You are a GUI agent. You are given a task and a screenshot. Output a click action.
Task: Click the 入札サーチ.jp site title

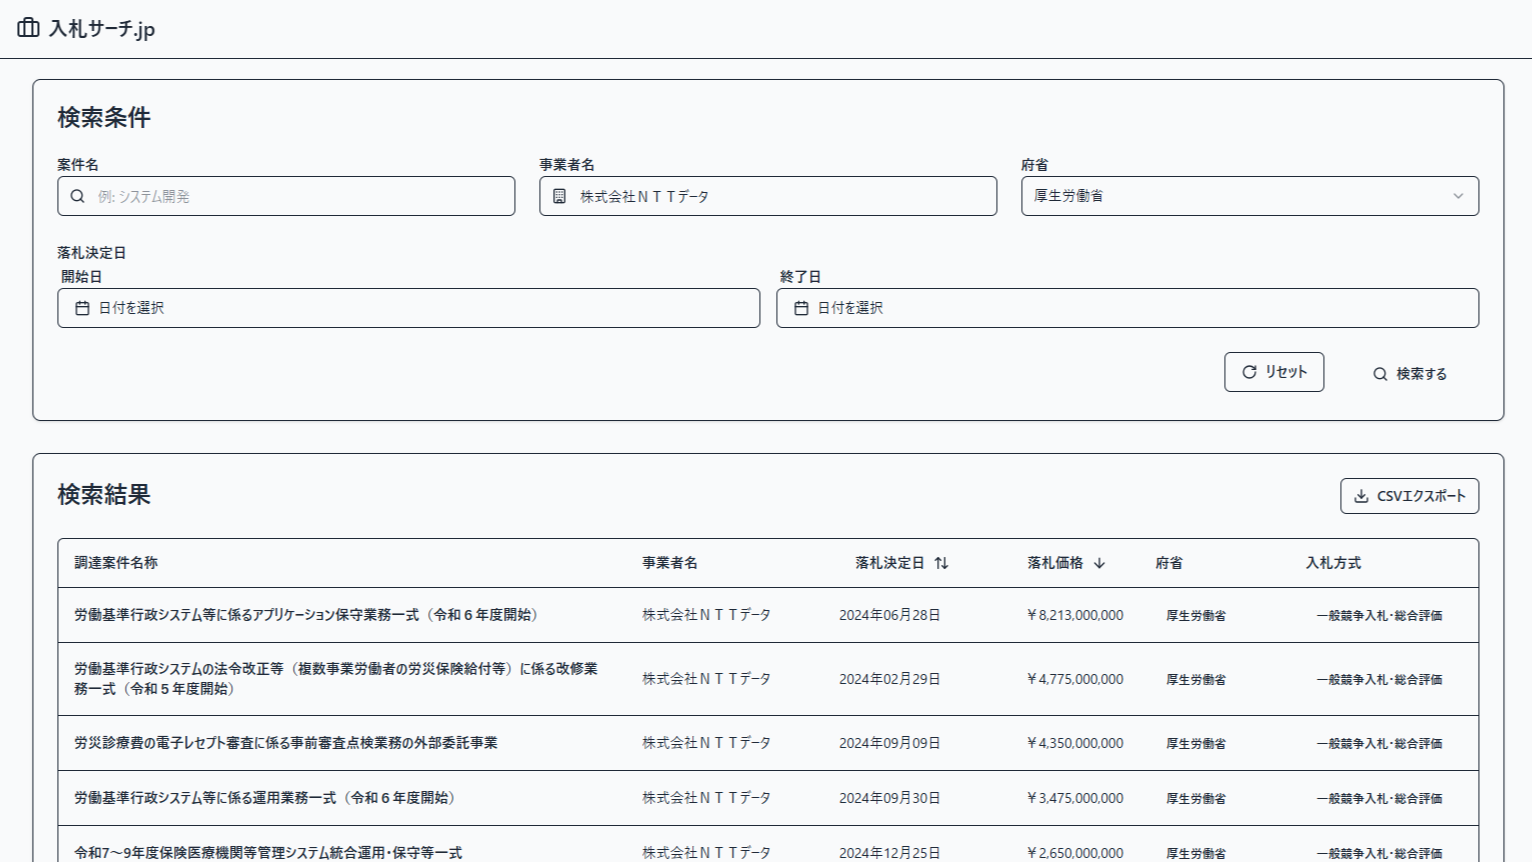(x=100, y=29)
